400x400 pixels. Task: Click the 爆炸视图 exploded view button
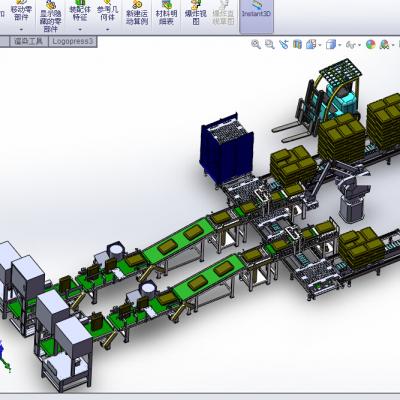pyautogui.click(x=196, y=13)
